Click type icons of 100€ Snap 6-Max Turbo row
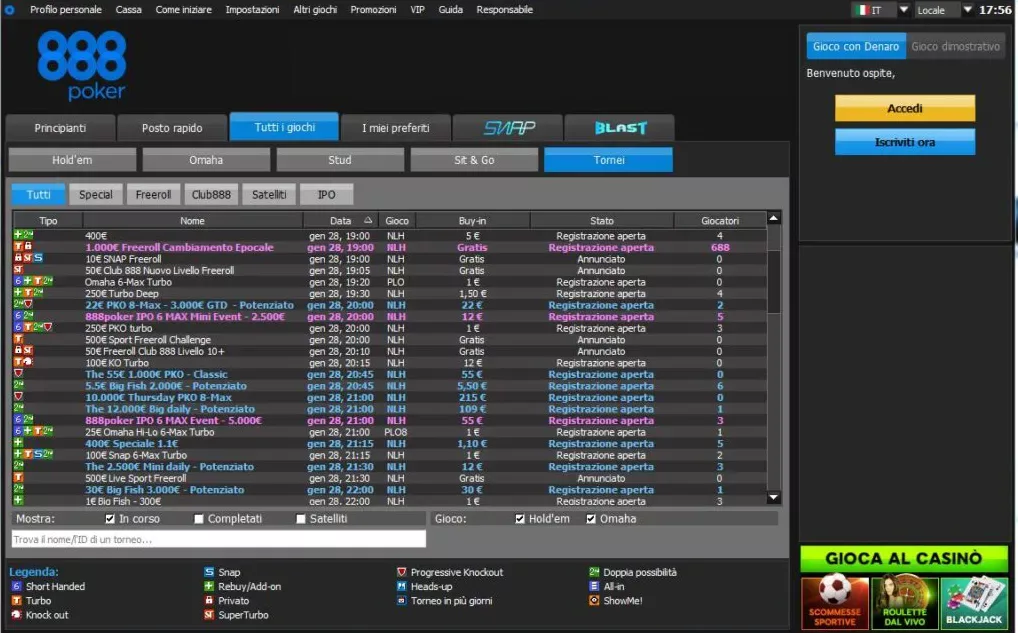The height and width of the screenshot is (633, 1018). click(x=33, y=454)
